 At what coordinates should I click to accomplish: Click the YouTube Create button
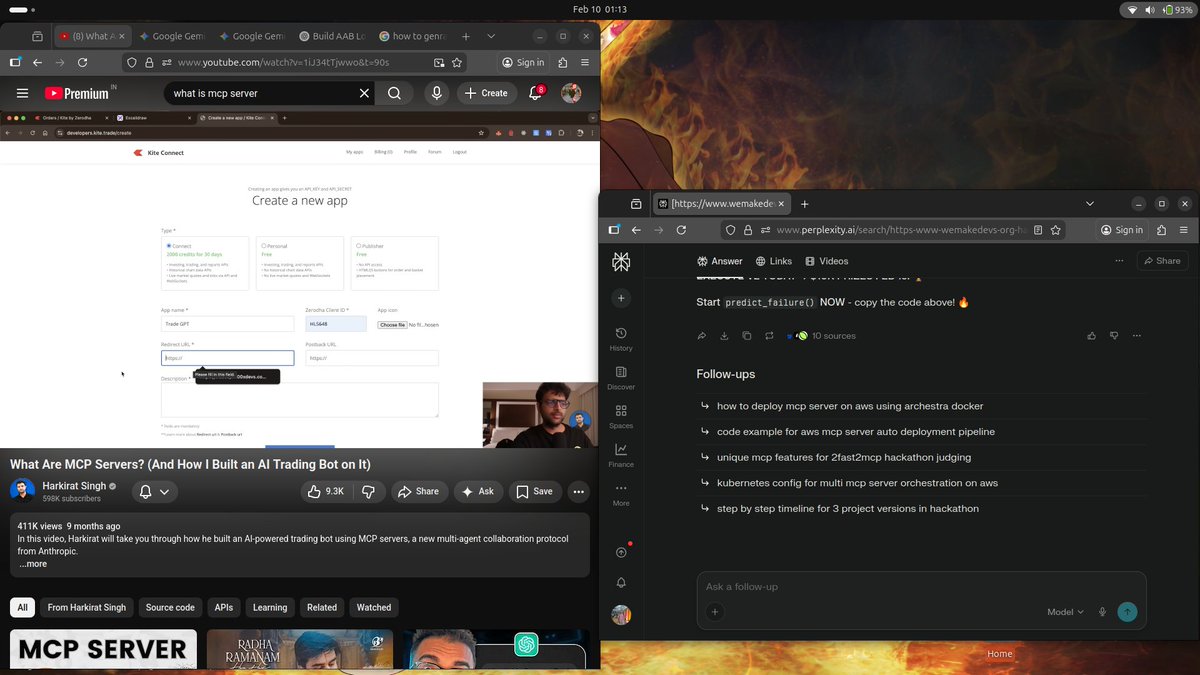487,93
